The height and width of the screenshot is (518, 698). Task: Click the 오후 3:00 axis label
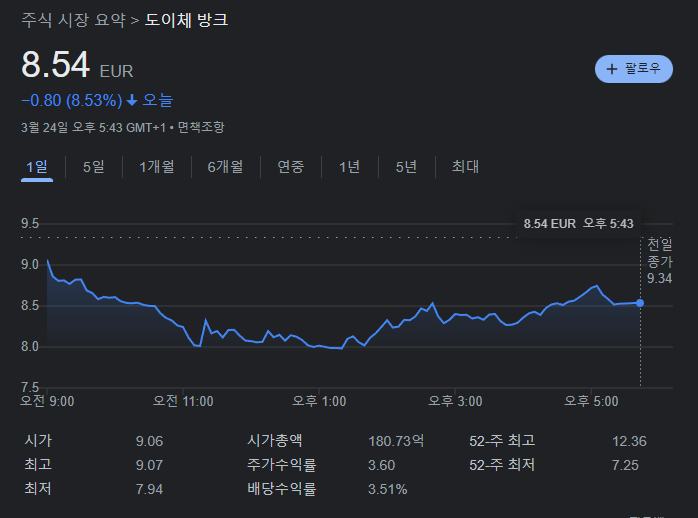pos(455,401)
